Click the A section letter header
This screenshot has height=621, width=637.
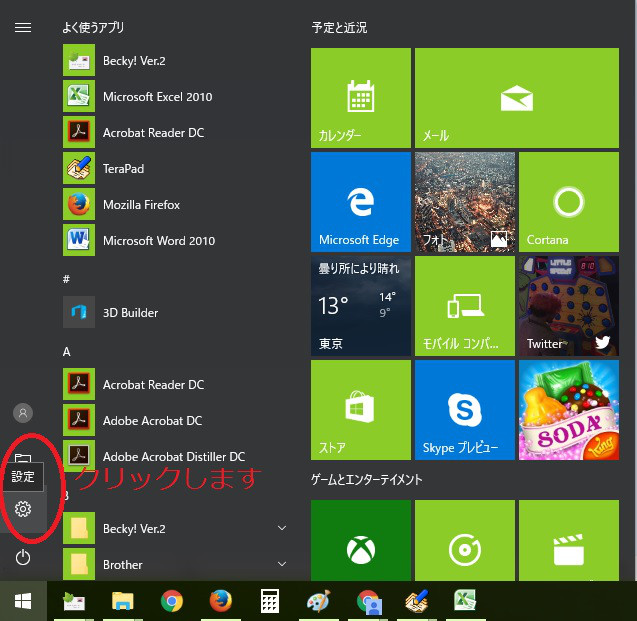pos(67,351)
